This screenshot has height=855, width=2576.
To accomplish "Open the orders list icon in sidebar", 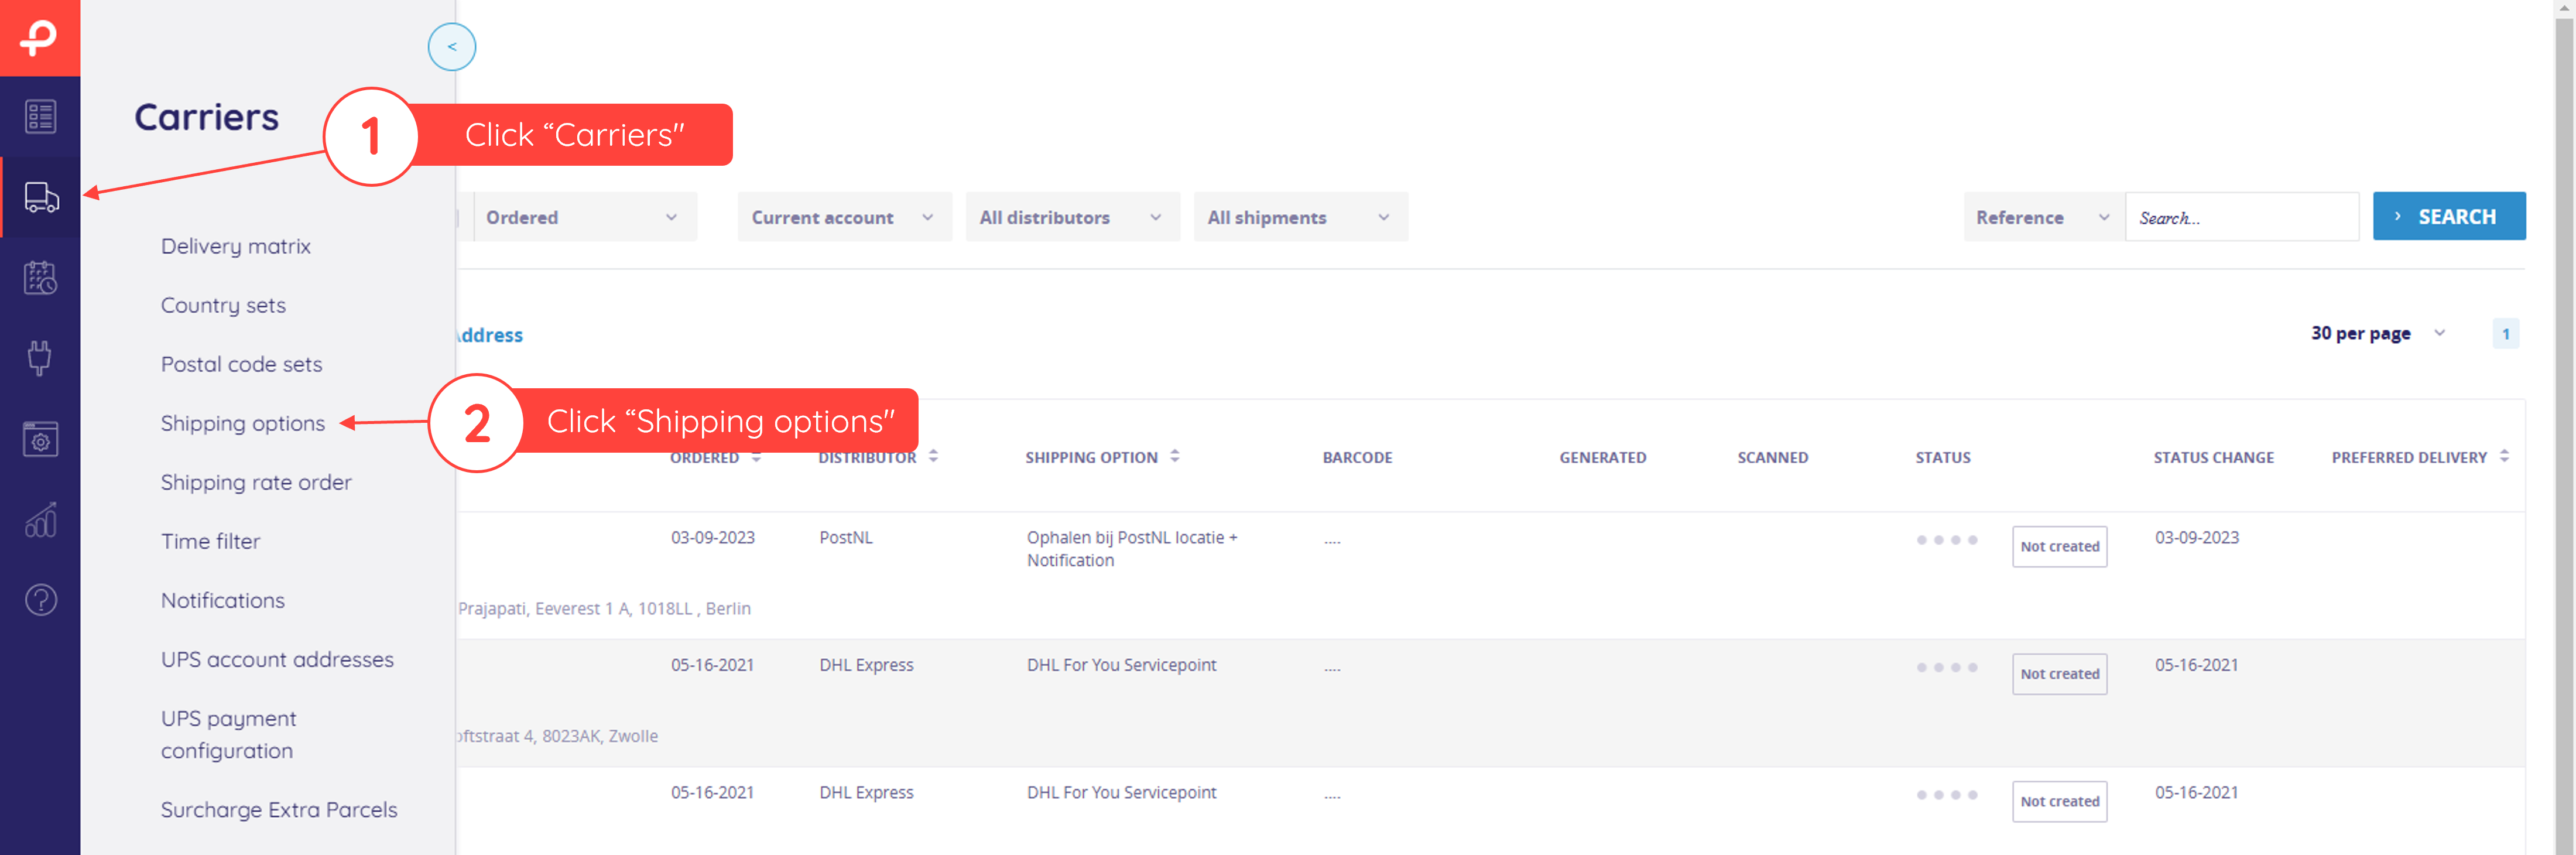I will [x=40, y=116].
